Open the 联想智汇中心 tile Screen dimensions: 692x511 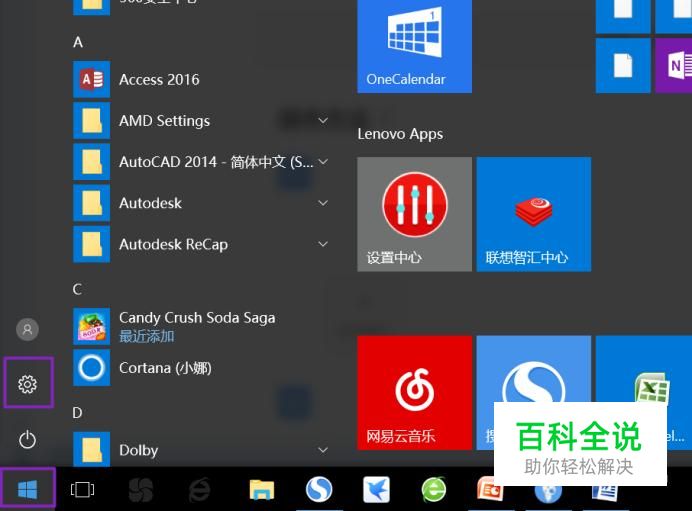click(534, 214)
